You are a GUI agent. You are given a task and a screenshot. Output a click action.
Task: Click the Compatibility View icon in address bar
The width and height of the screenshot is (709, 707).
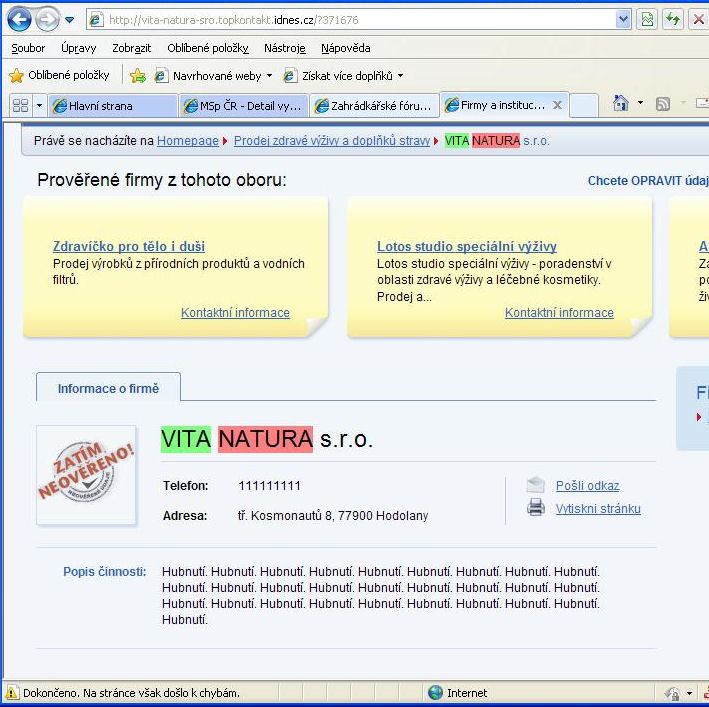(x=647, y=19)
